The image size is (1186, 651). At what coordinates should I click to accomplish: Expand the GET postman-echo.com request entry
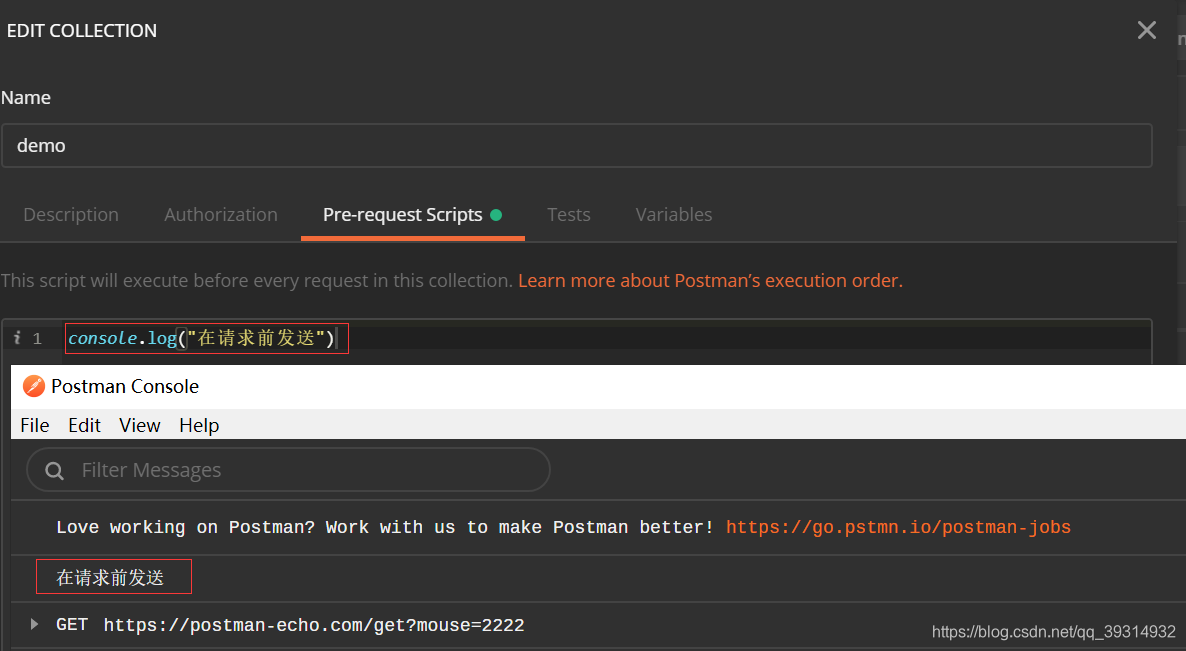click(x=34, y=625)
